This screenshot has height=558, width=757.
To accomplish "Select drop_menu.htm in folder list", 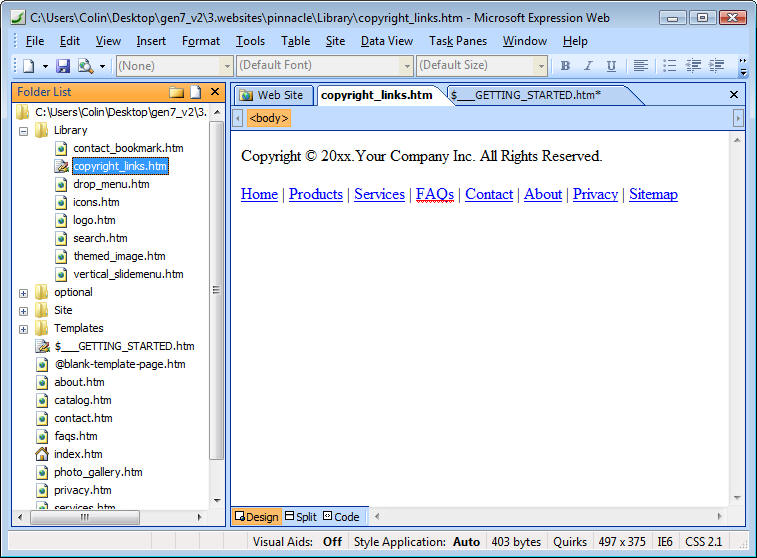I will [111, 184].
